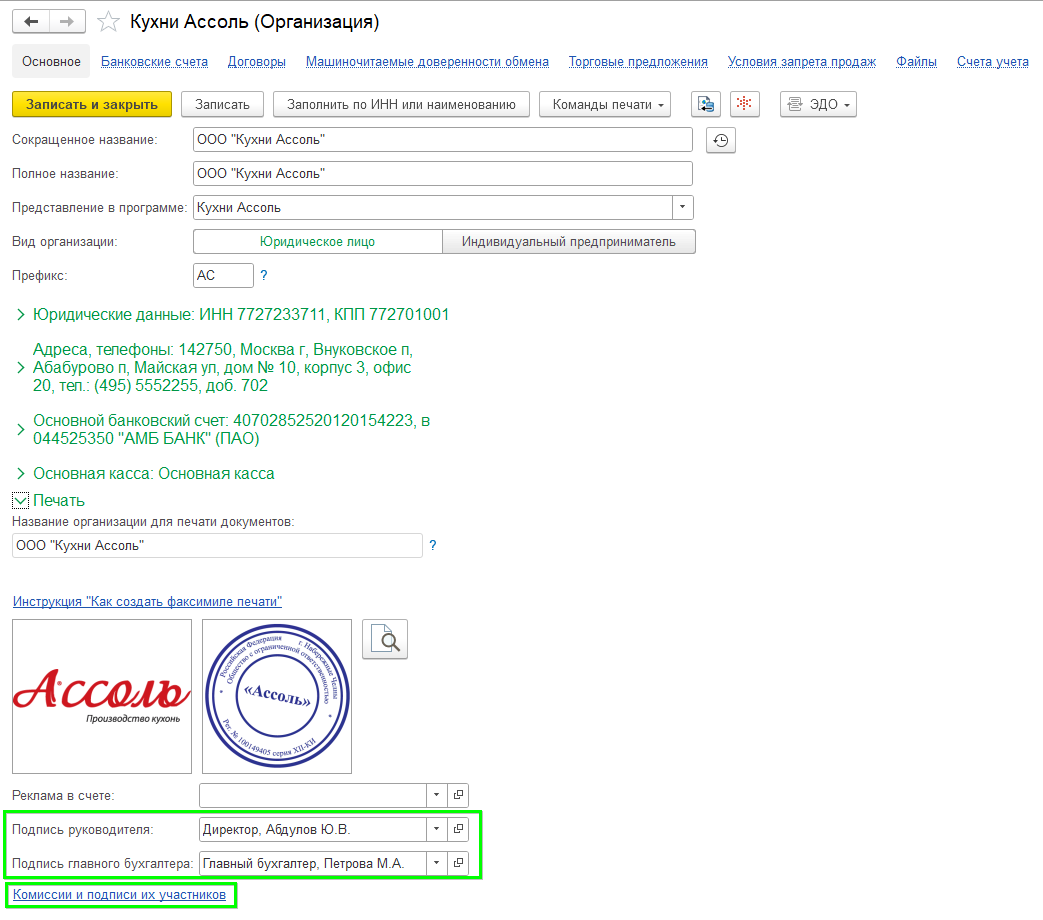Open the name history clock icon

click(x=720, y=140)
